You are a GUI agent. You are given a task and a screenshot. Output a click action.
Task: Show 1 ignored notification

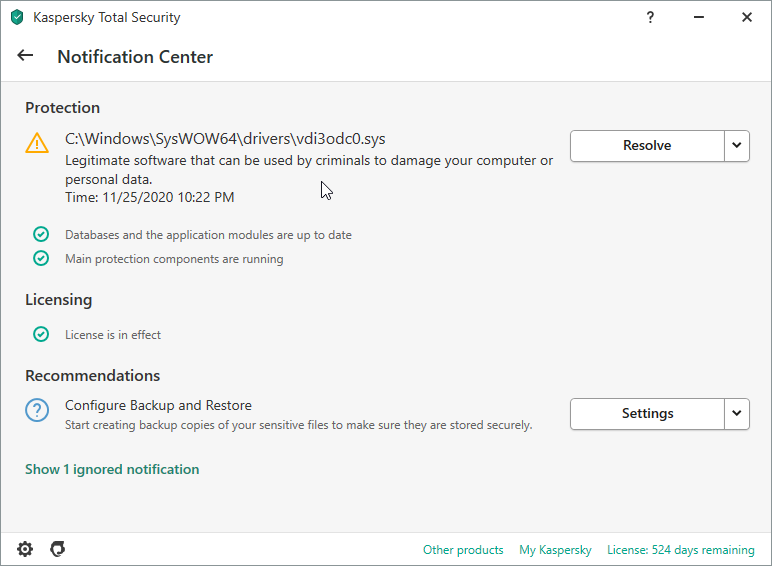pos(112,469)
